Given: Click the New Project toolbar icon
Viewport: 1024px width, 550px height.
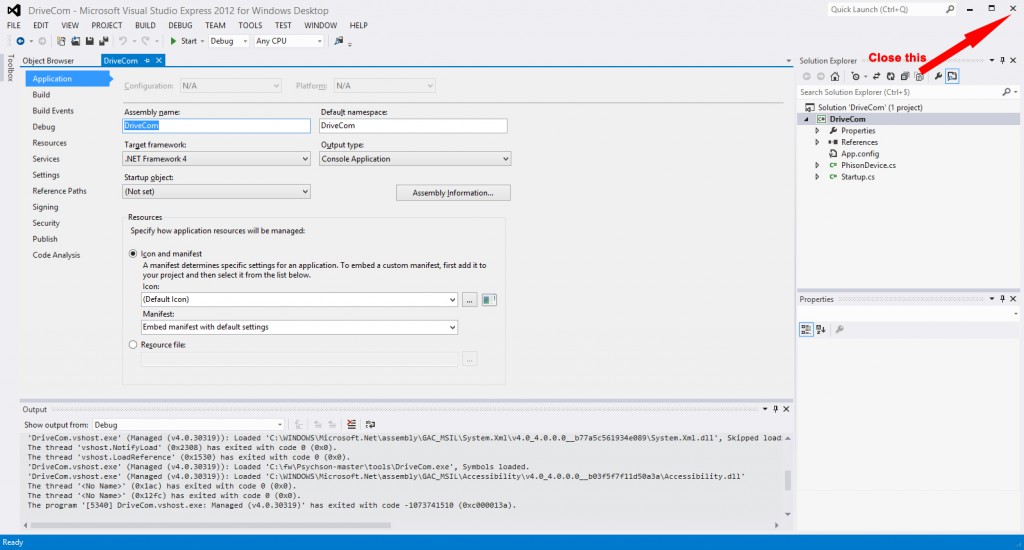Looking at the screenshot, I should [x=61, y=41].
